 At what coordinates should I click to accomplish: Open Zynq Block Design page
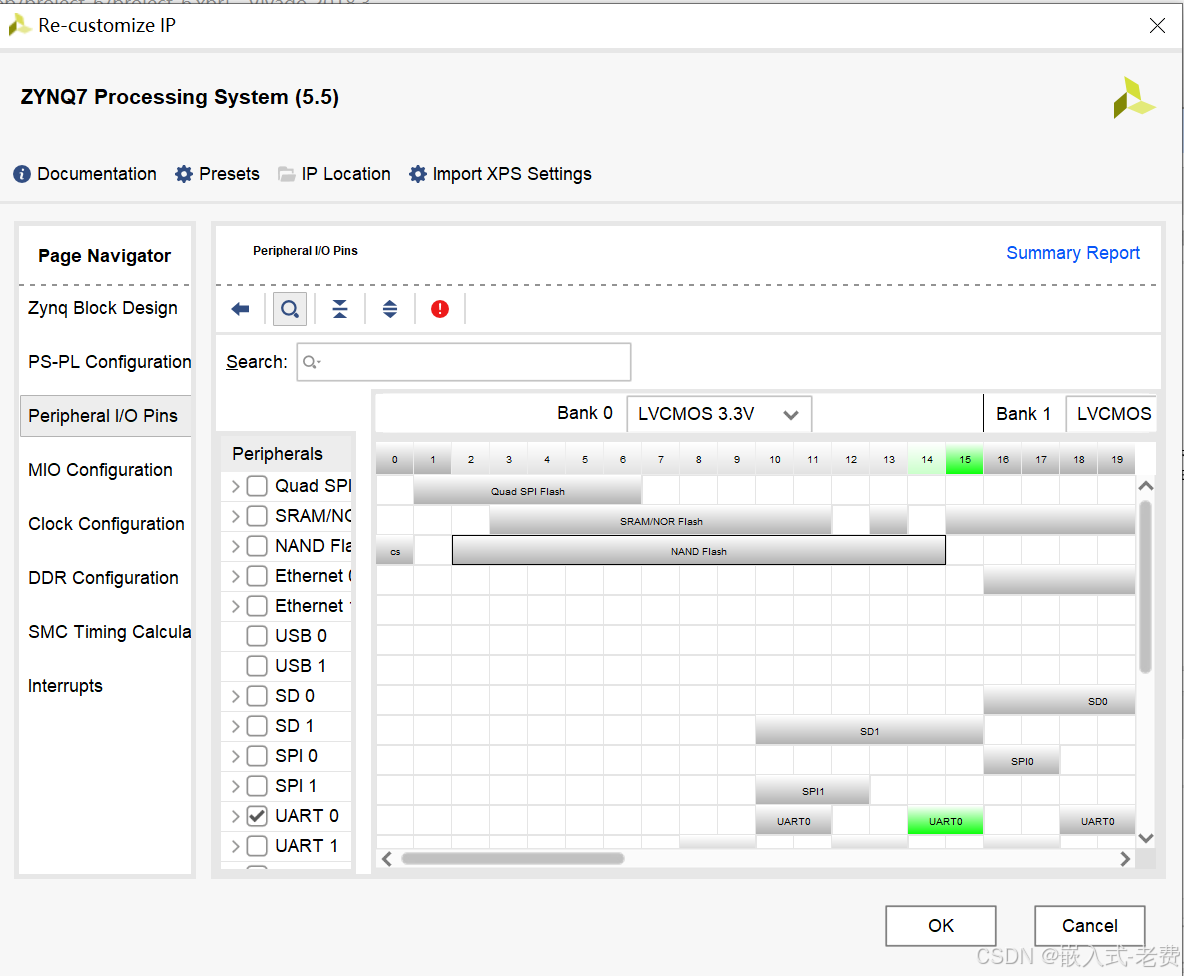click(x=103, y=308)
